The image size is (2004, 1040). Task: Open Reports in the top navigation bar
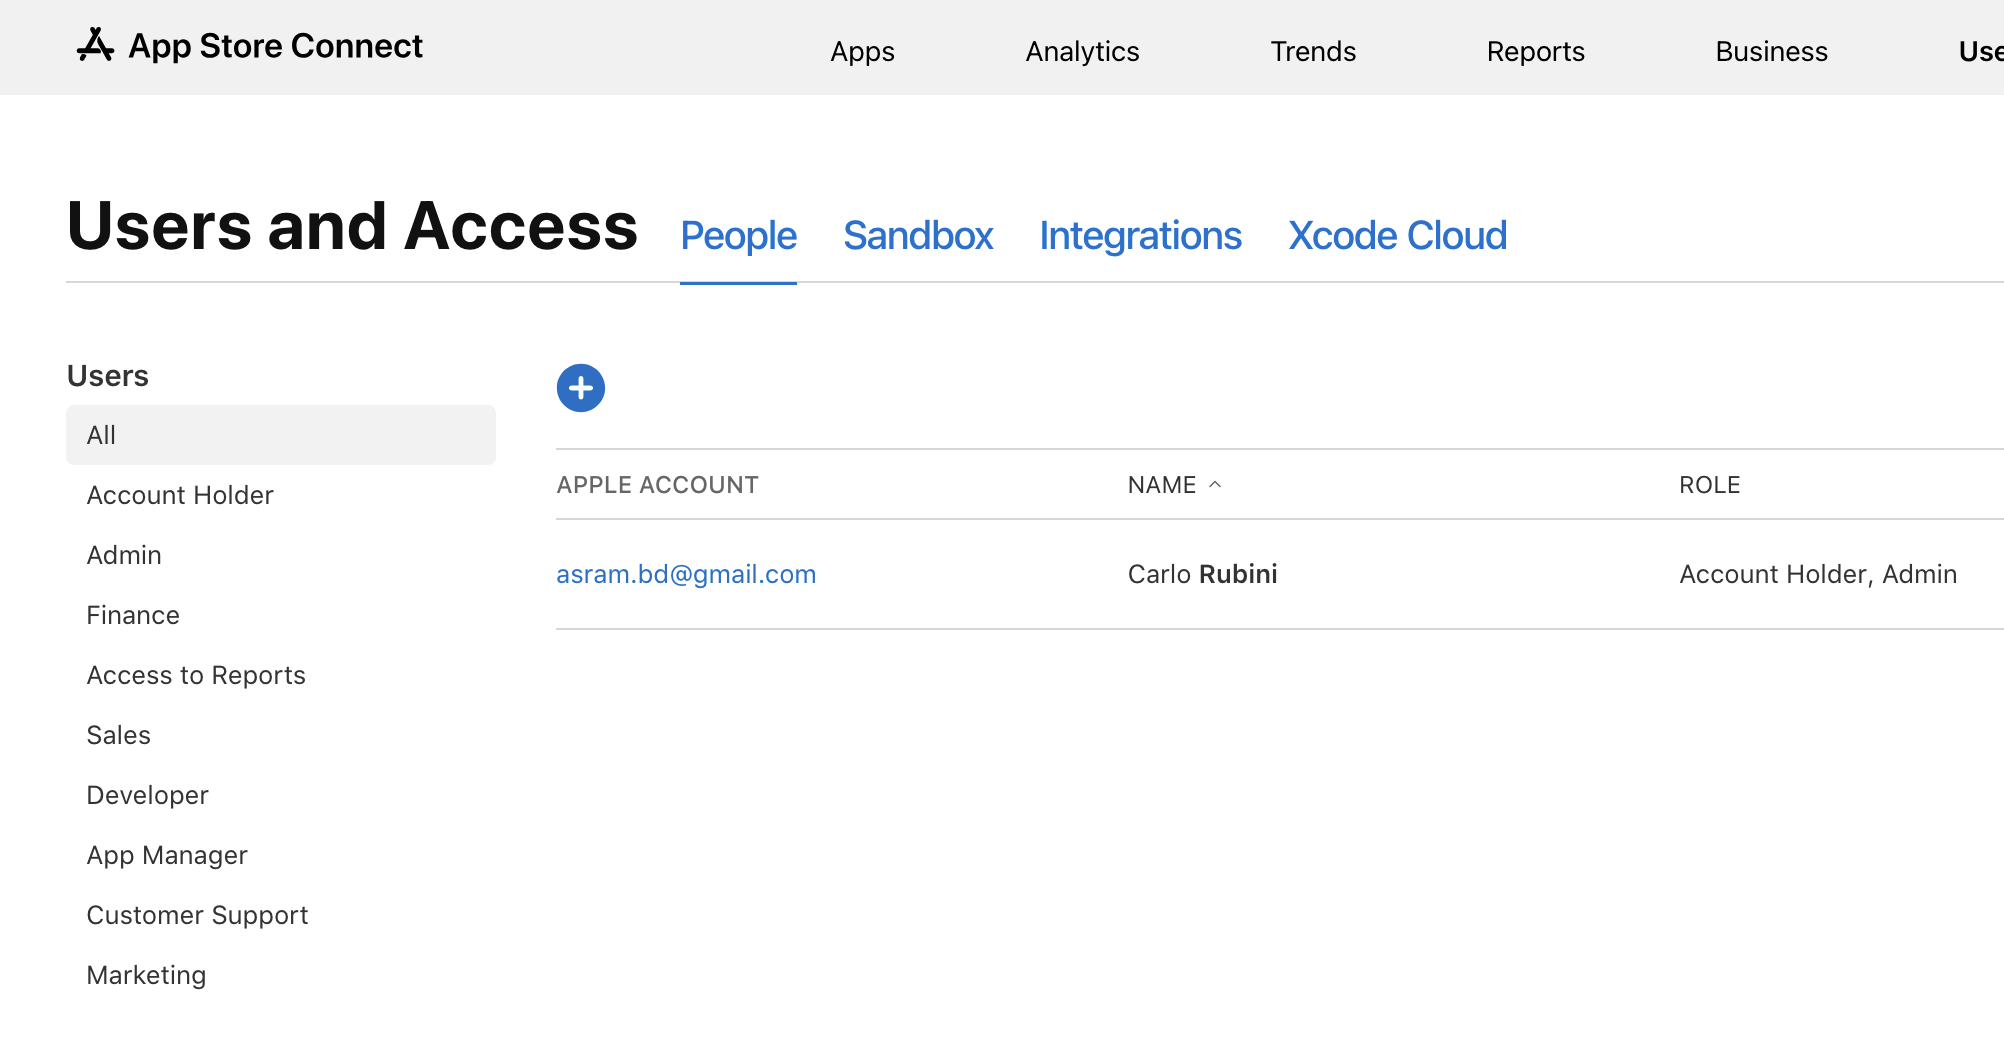[x=1535, y=52]
